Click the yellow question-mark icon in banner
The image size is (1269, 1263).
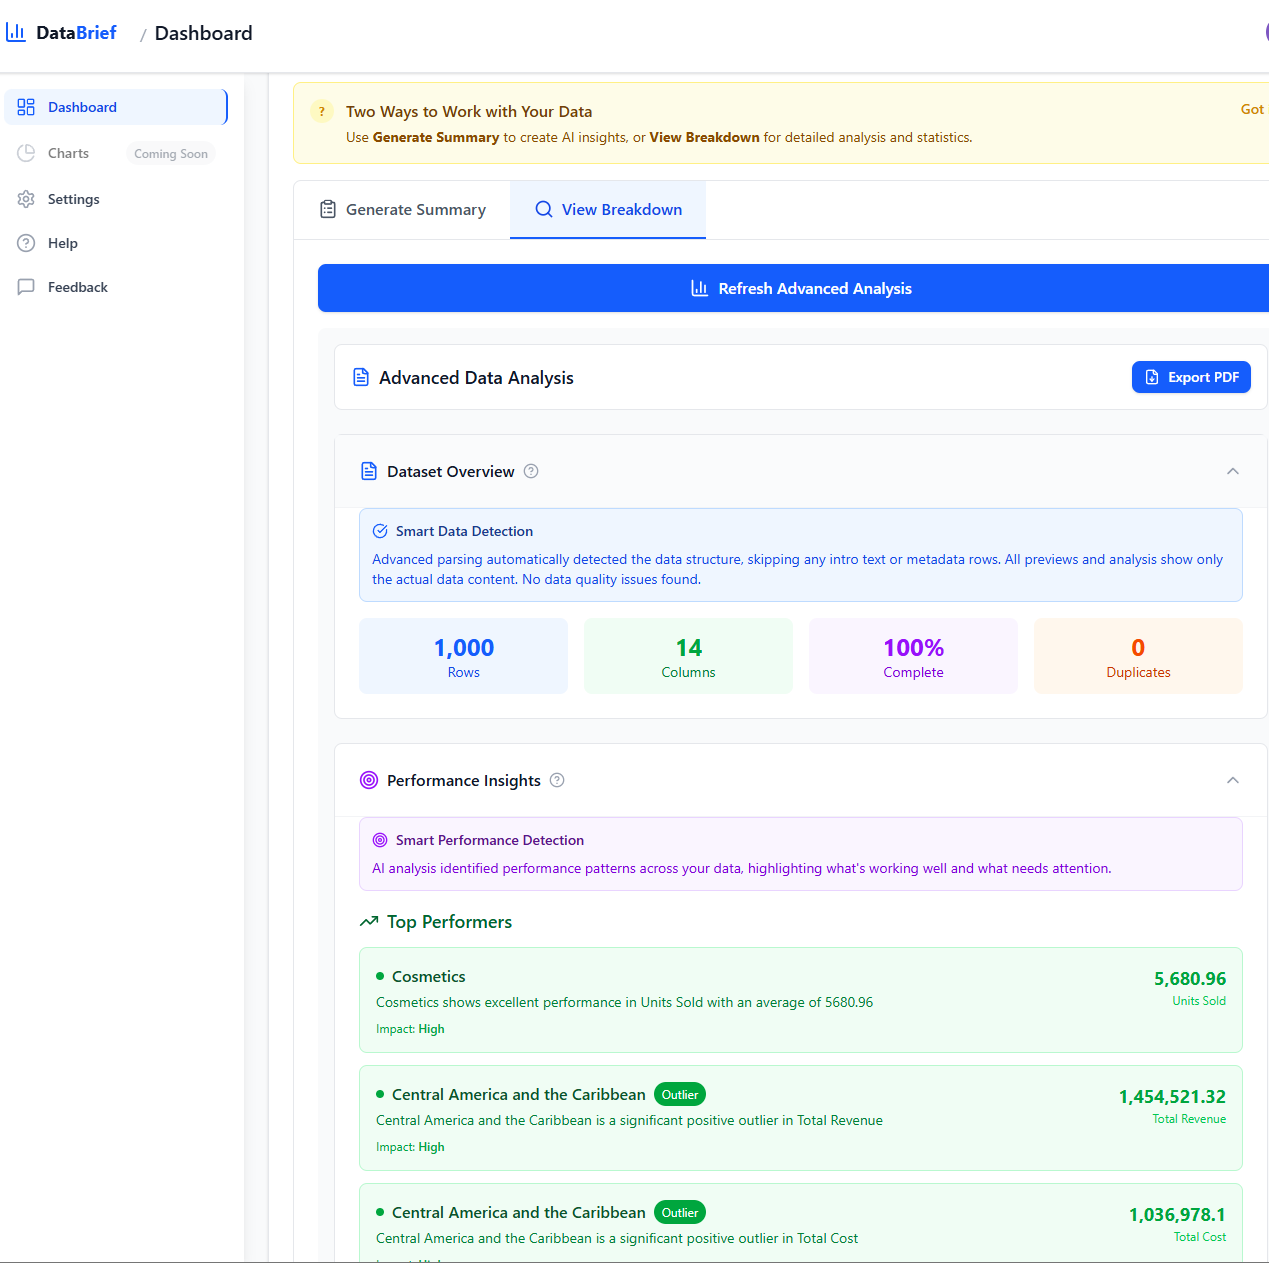321,112
